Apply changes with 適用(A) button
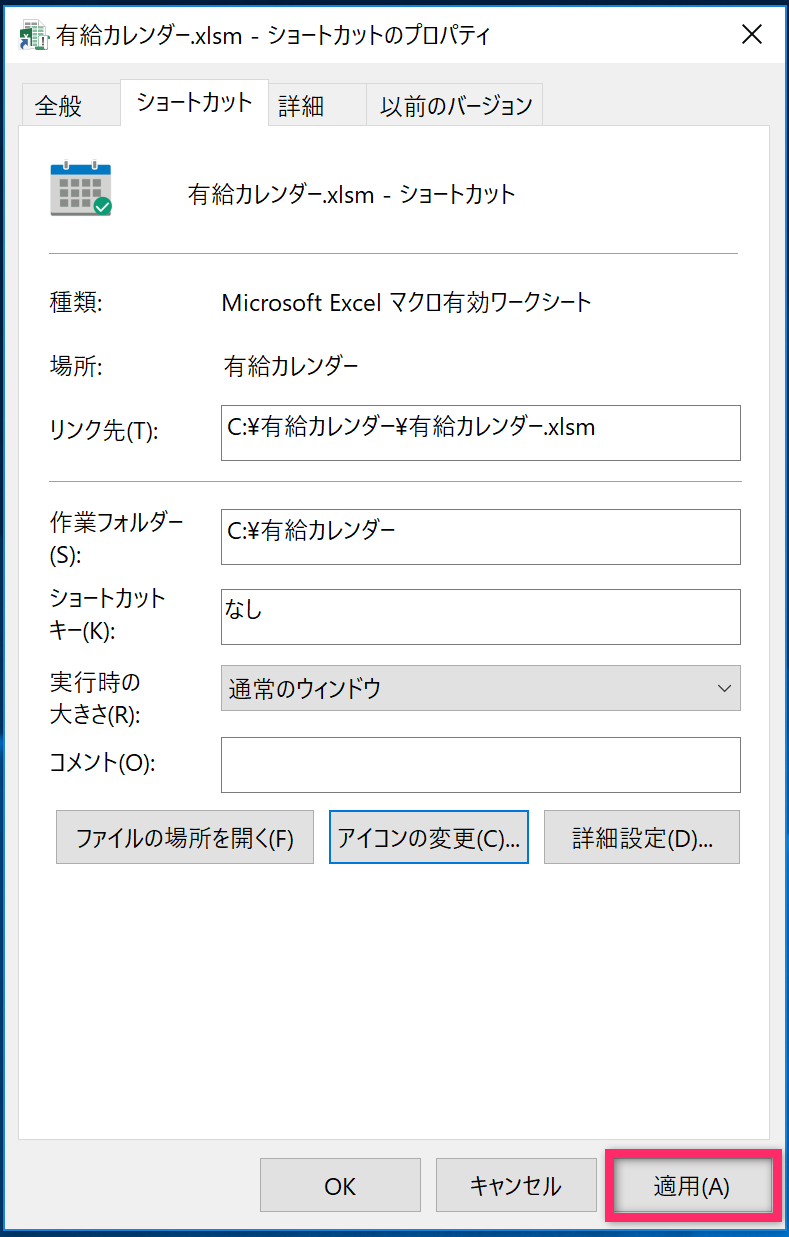 click(x=692, y=1186)
